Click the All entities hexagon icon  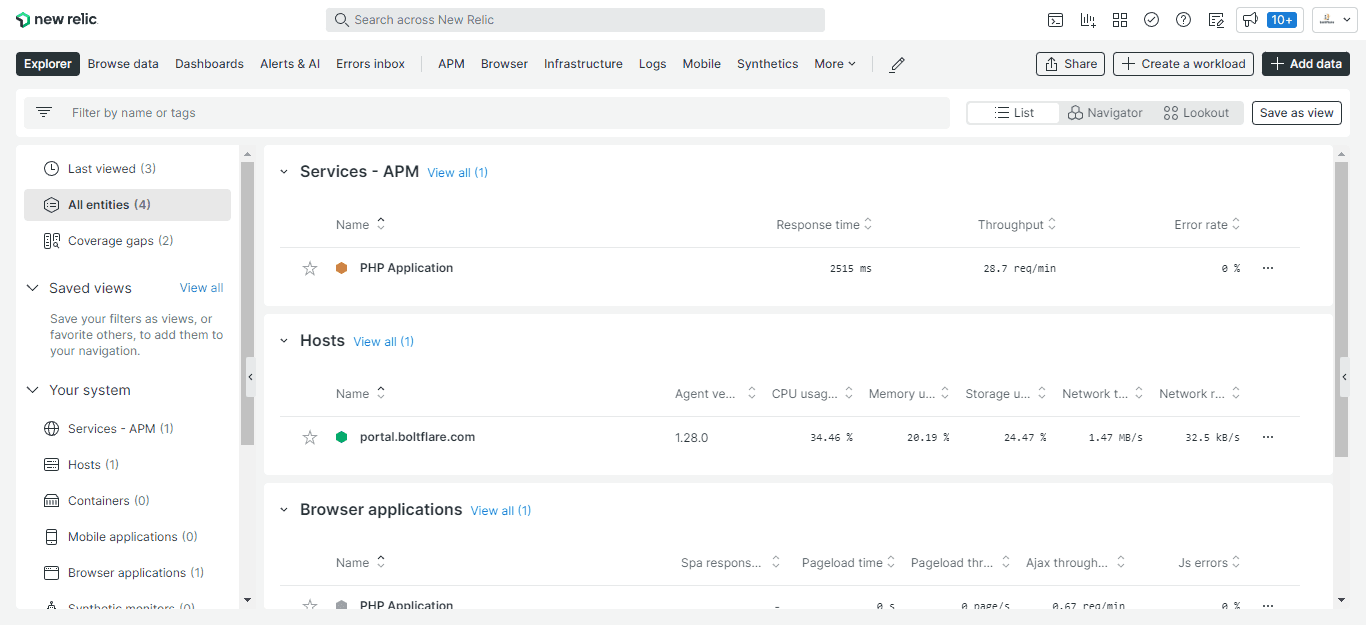[x=52, y=205]
